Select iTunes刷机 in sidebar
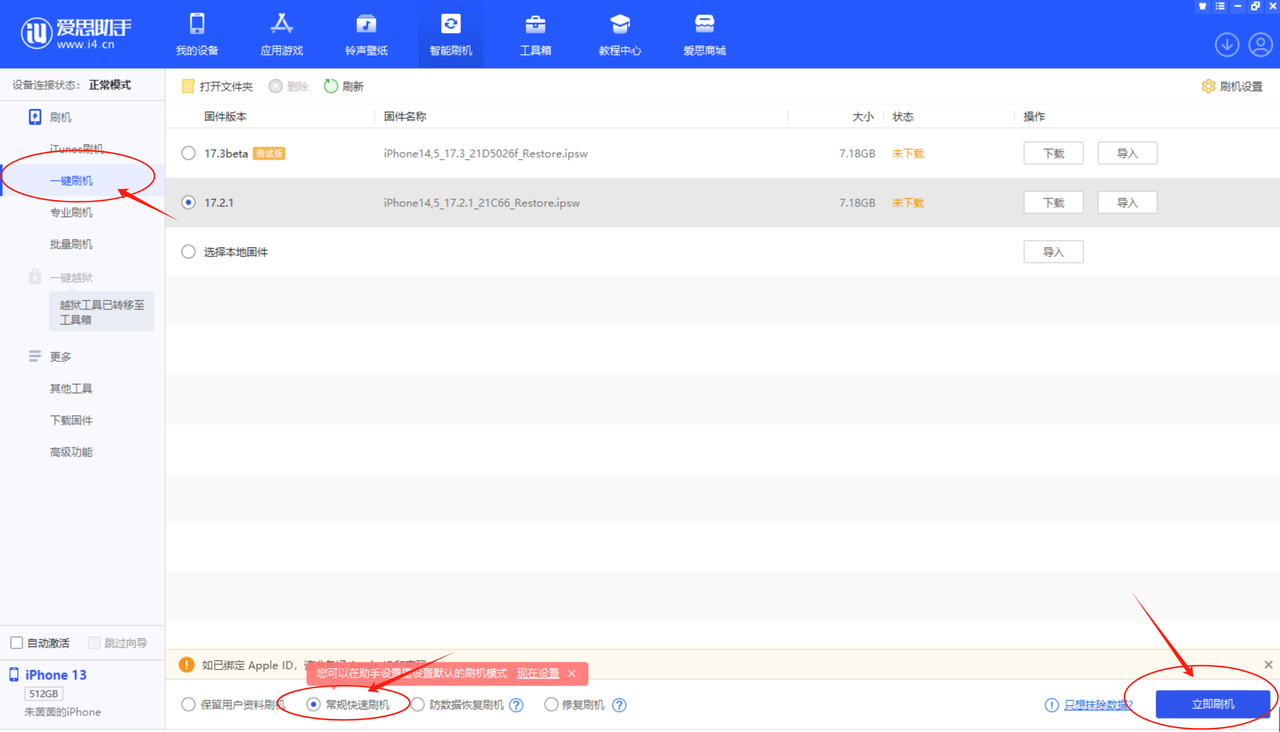 click(77, 149)
